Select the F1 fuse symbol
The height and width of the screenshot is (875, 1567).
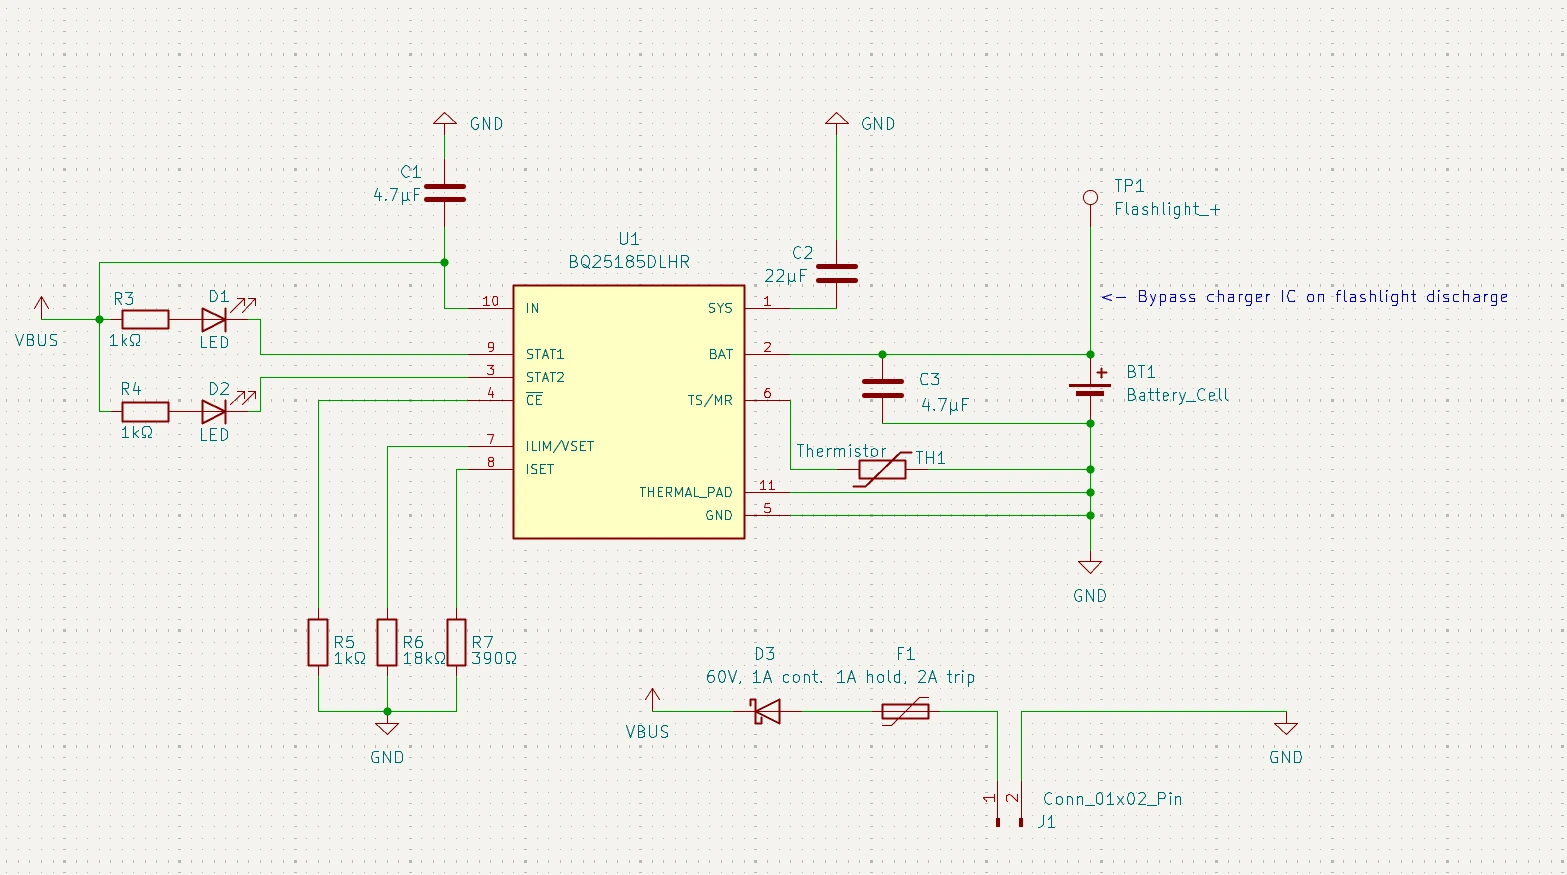[x=905, y=712]
